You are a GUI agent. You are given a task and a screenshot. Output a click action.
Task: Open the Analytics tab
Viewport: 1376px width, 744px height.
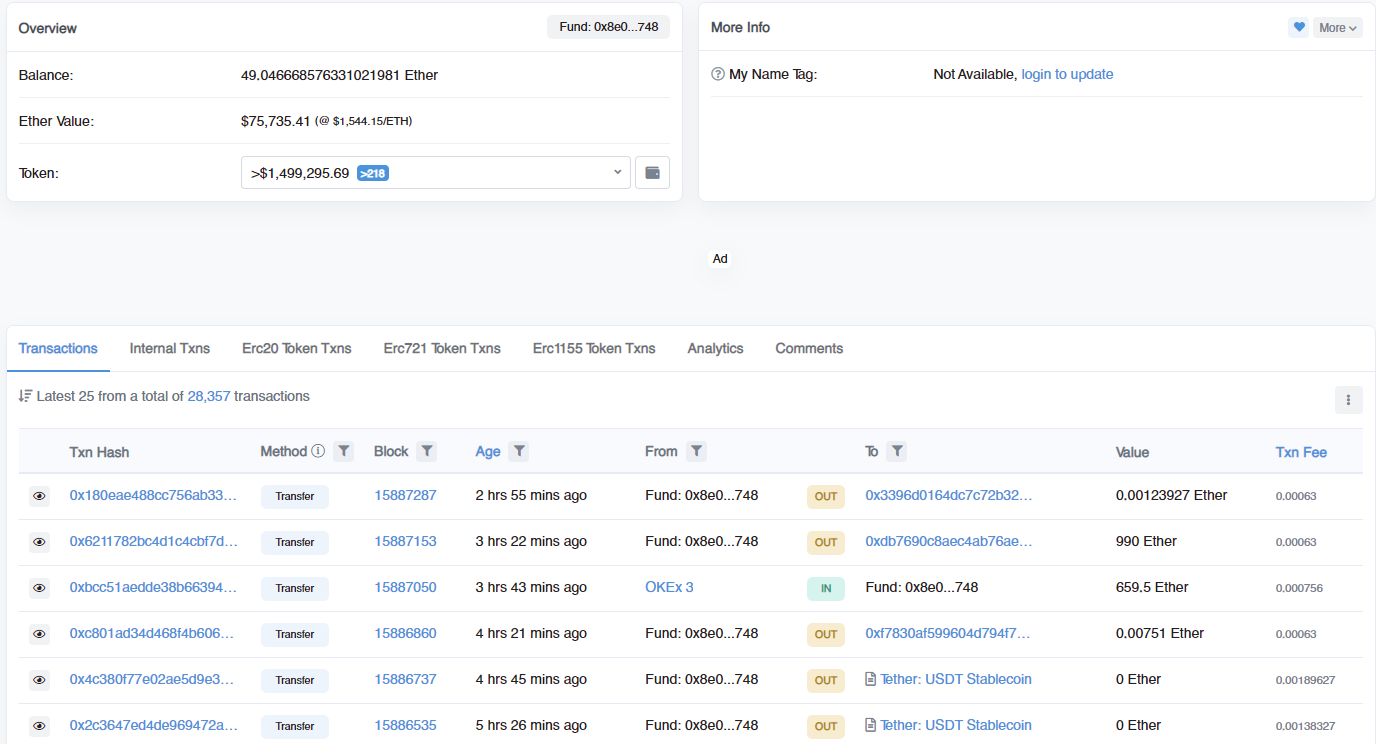tap(715, 348)
